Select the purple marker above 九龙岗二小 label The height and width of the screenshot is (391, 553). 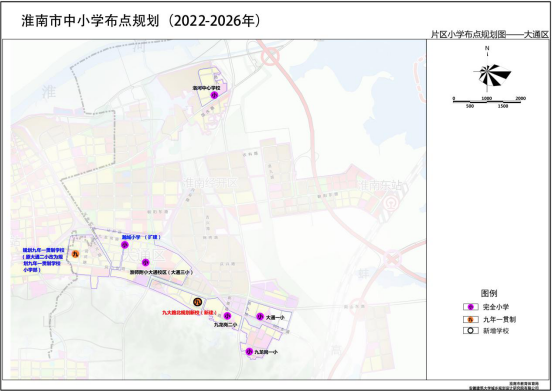pos(227,316)
